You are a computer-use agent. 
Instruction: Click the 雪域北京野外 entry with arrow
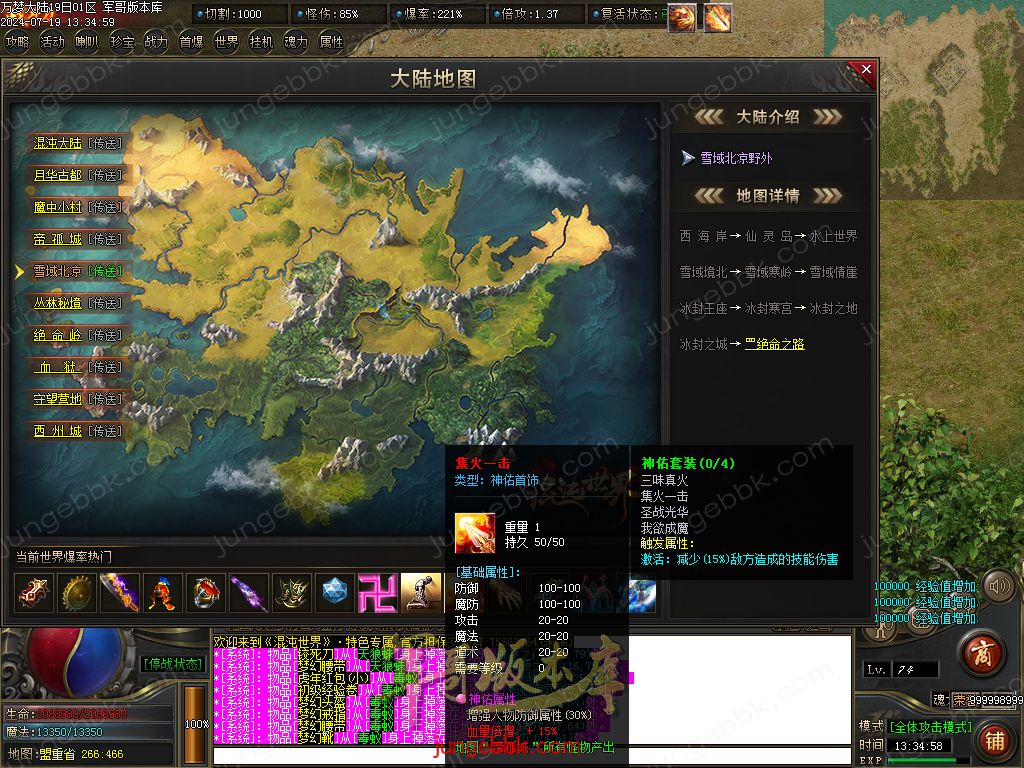(x=726, y=158)
